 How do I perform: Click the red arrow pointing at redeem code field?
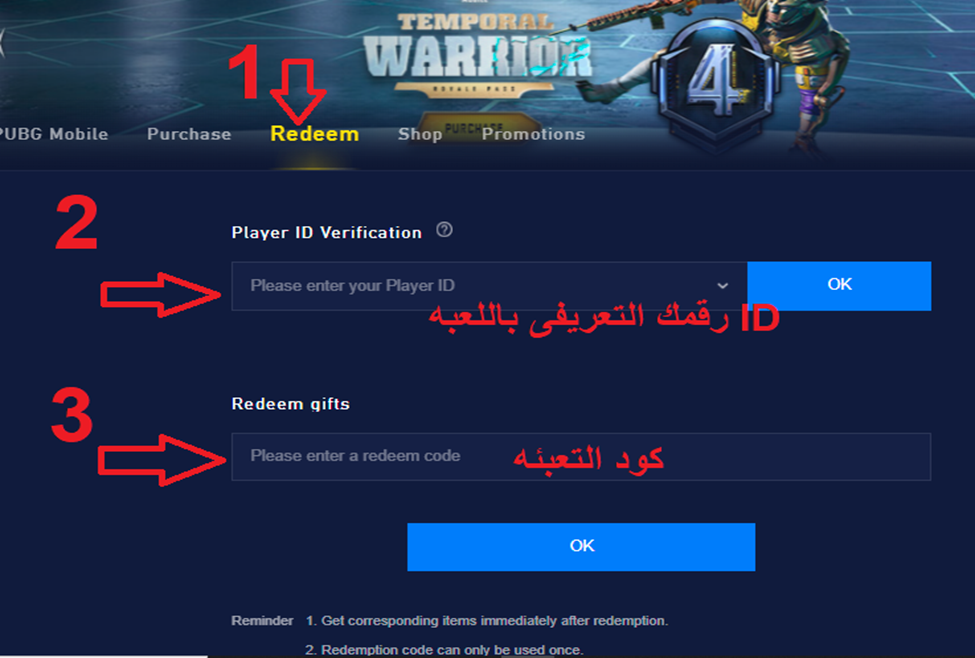[161, 460]
